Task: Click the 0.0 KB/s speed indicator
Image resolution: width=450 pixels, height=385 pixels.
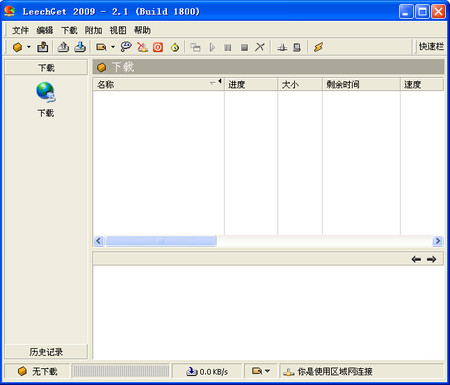Action: click(x=207, y=371)
